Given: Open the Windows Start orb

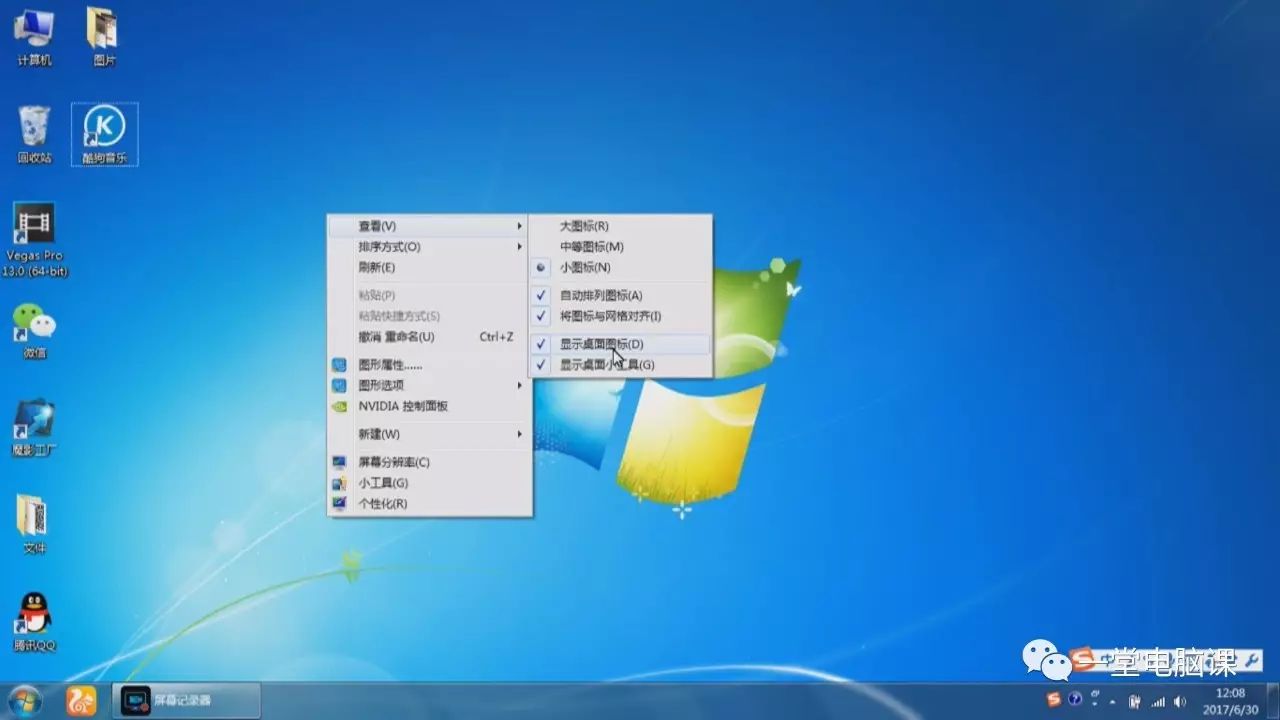Looking at the screenshot, I should [24, 700].
